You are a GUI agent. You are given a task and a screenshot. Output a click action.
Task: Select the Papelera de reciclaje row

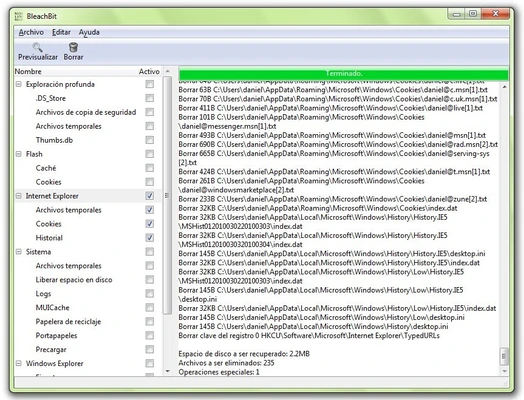point(88,322)
